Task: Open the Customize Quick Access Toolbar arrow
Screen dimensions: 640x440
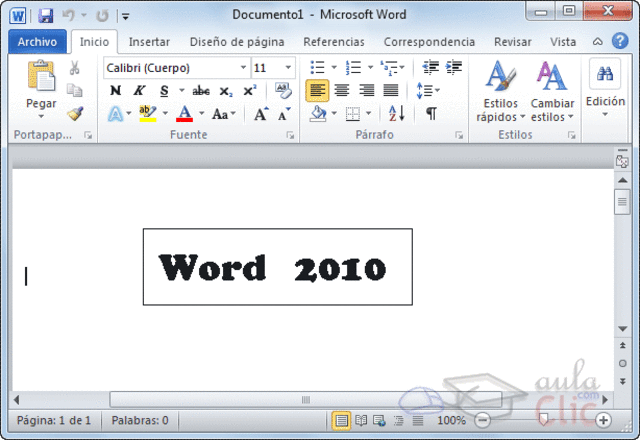Action: pos(126,17)
